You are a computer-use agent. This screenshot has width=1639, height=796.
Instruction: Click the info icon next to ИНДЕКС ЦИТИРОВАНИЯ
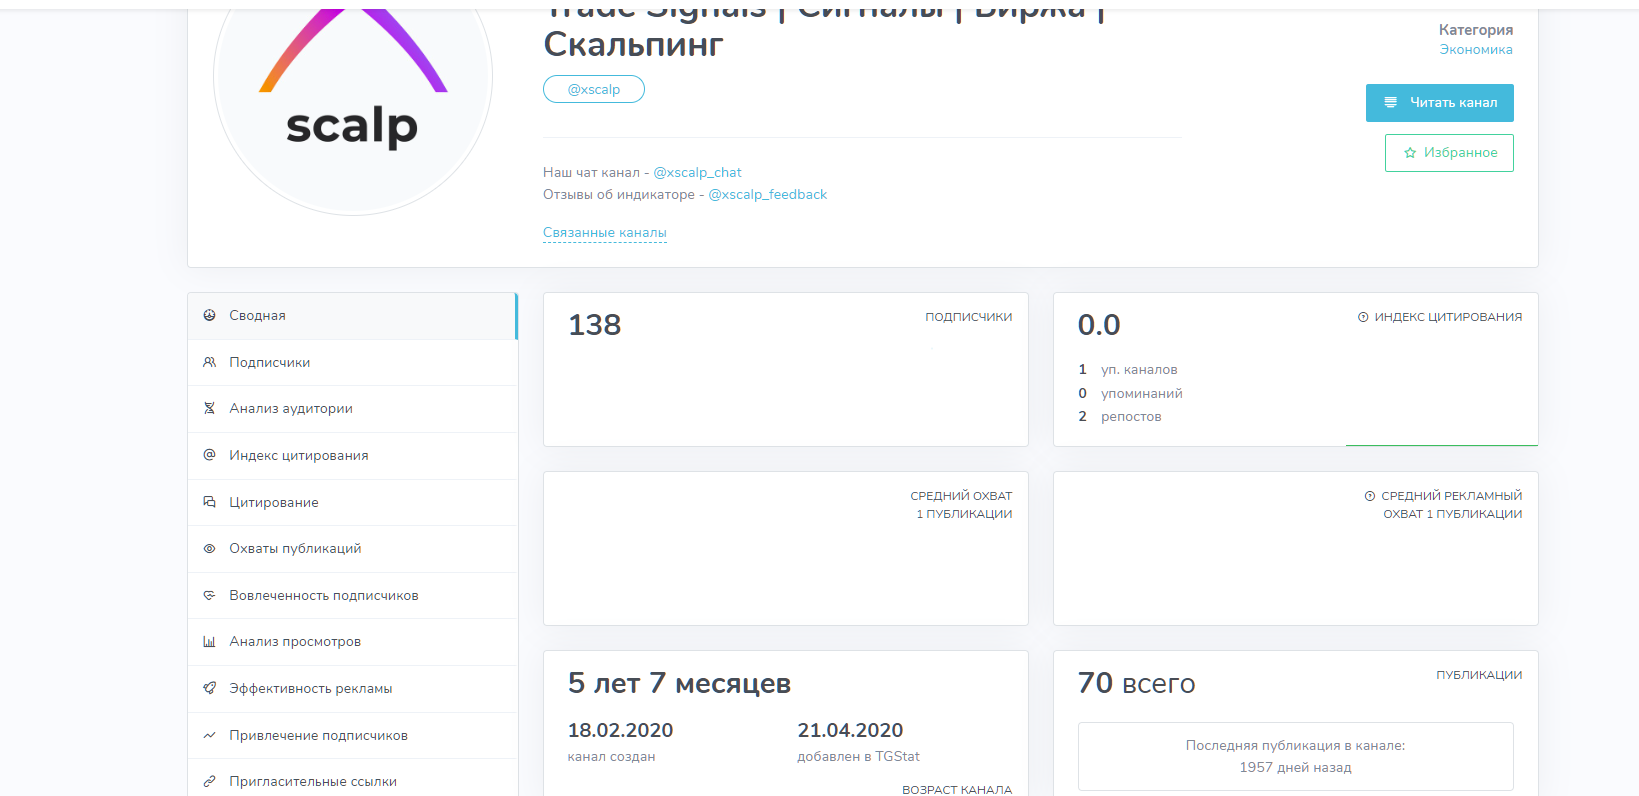click(1363, 317)
